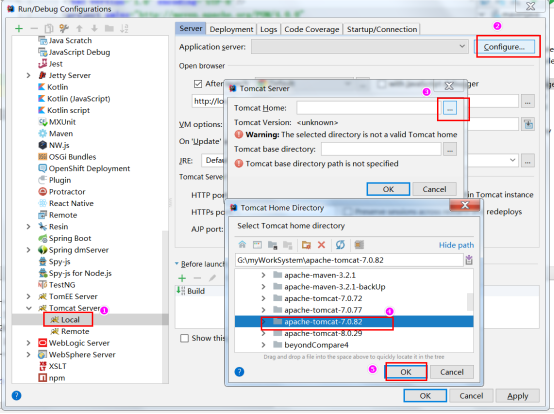The height and width of the screenshot is (414, 554).
Task: Click help icon in Tomcat Home Directory dialog
Action: click(239, 372)
